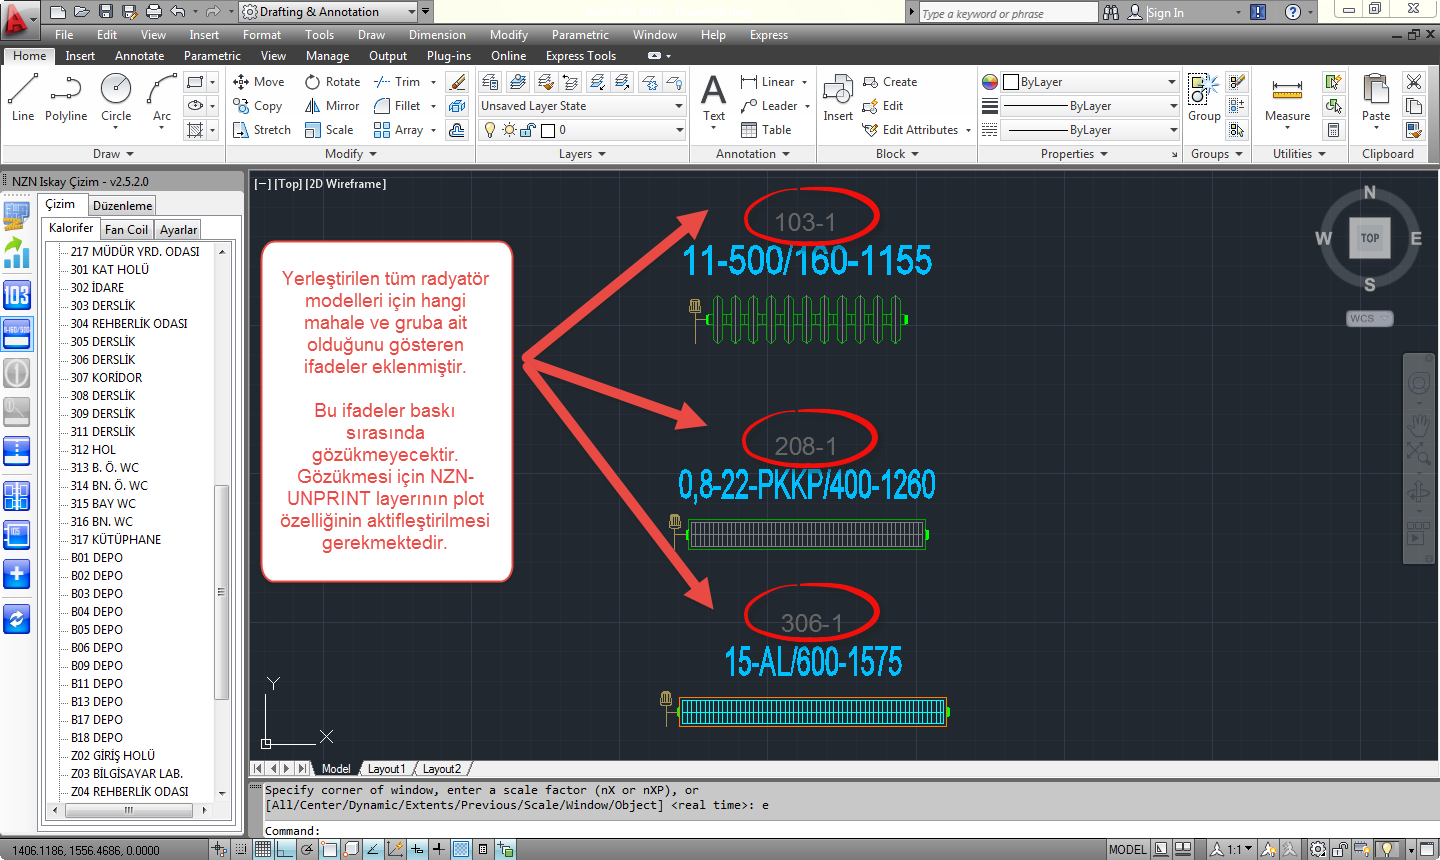Image resolution: width=1440 pixels, height=860 pixels.
Task: Click the refresh arrows icon in NZN sidebar
Action: pos(17,619)
